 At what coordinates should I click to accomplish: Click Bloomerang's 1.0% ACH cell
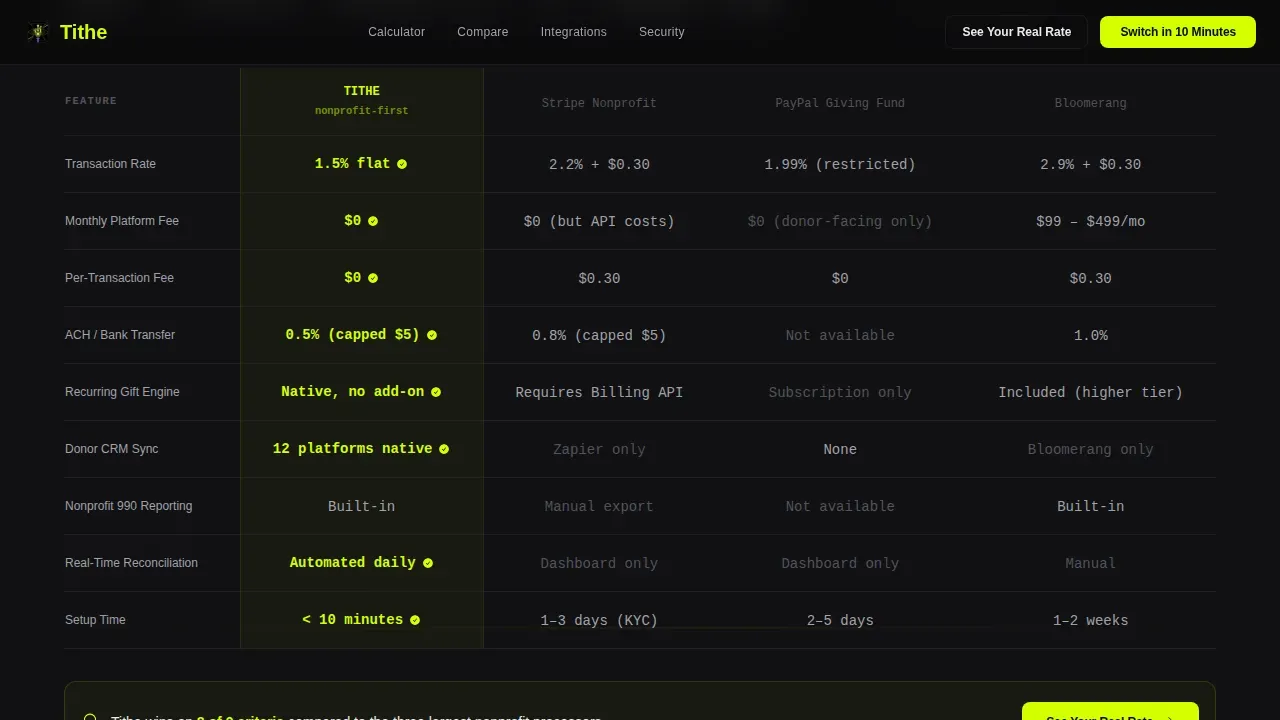pyautogui.click(x=1090, y=336)
